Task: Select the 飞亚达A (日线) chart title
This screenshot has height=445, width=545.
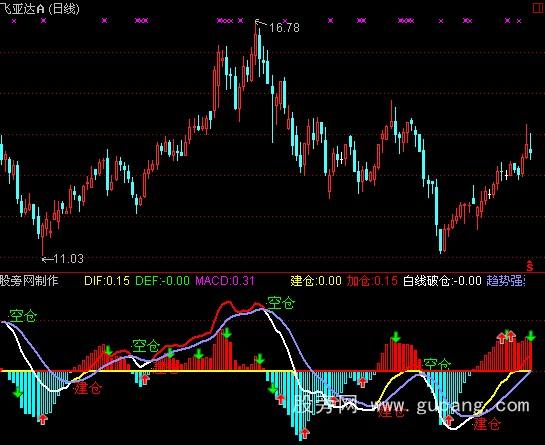Action: [40, 8]
